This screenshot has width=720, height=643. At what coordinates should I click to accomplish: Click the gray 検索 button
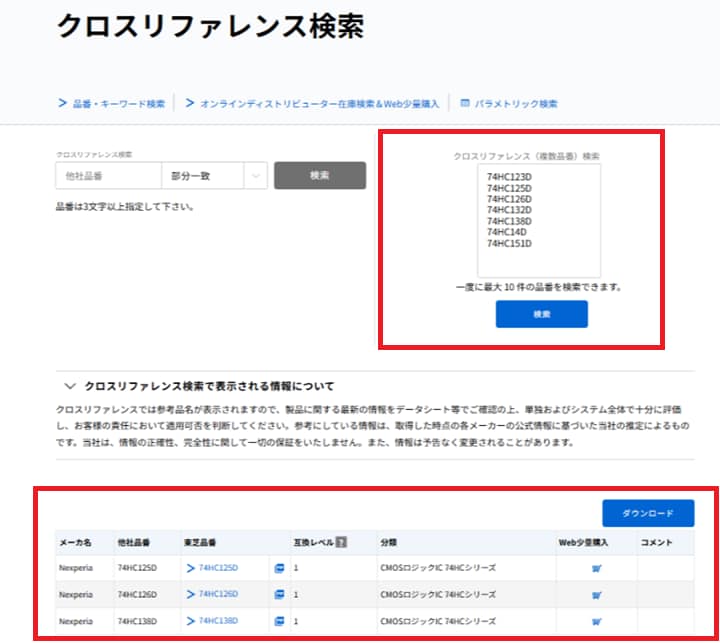(320, 175)
